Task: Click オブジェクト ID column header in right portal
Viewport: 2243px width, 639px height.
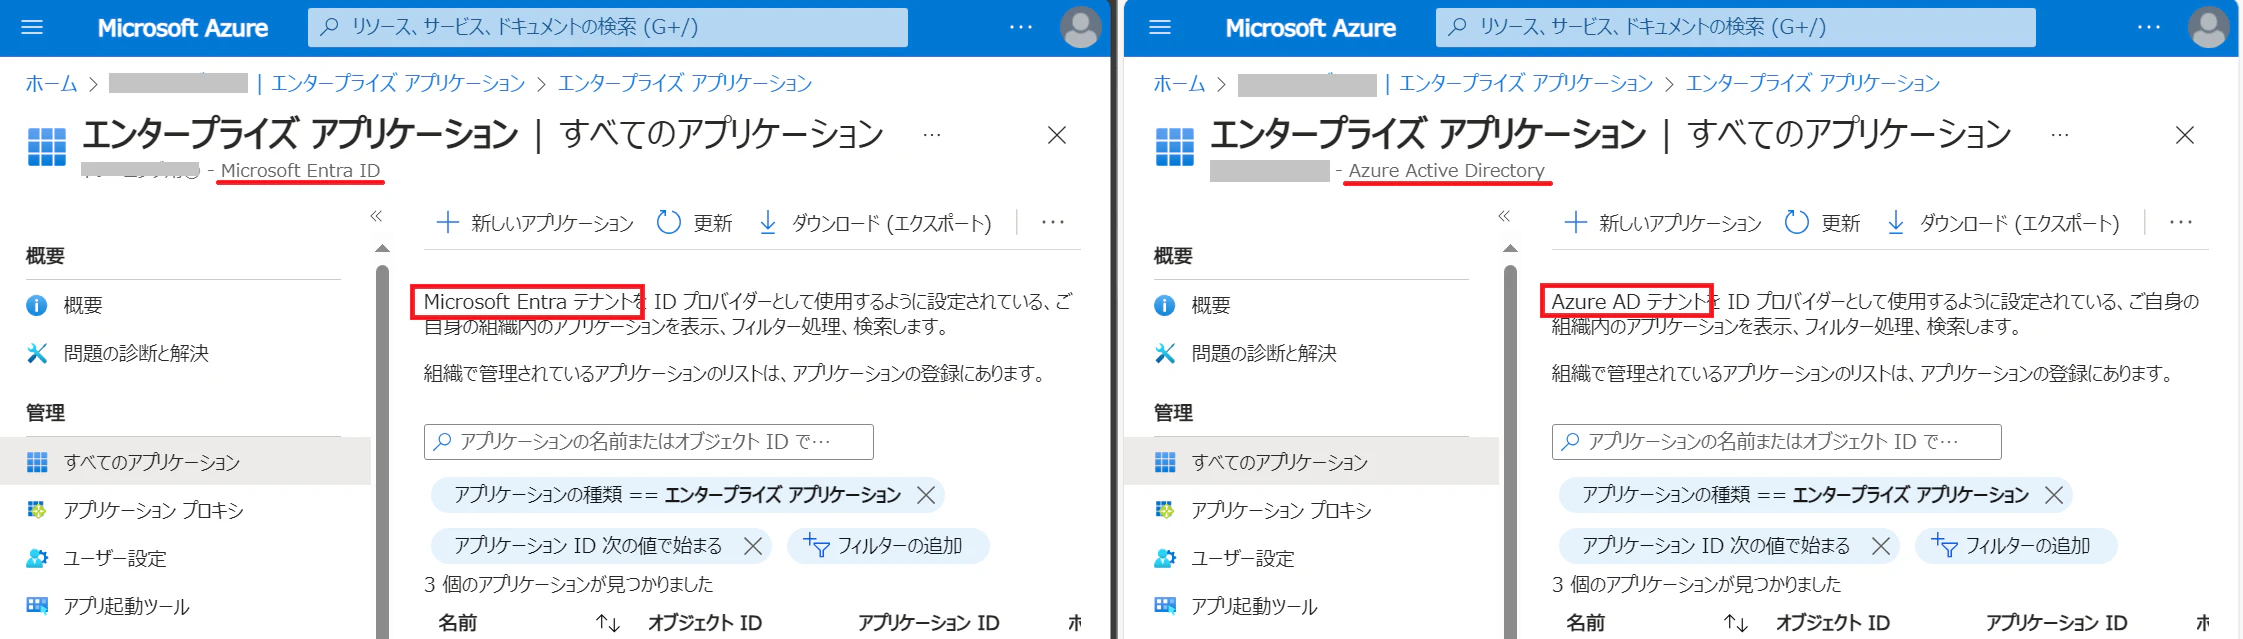Action: tap(1833, 623)
